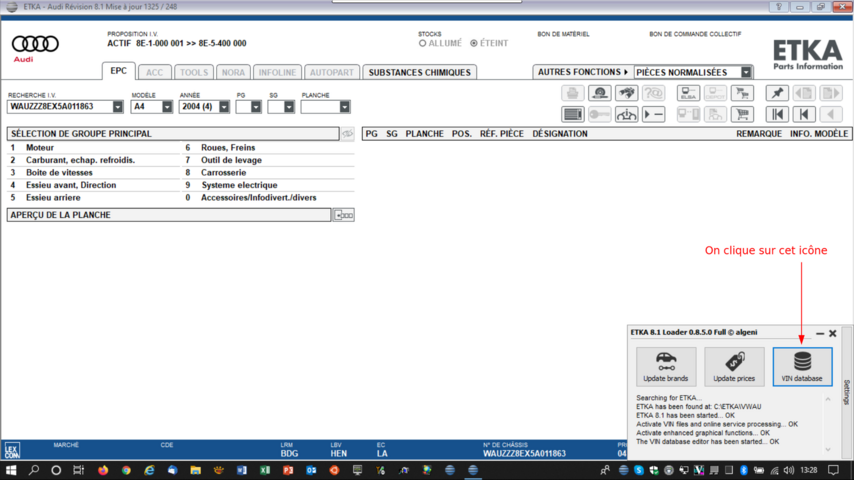Switch to the TOOLS tab
This screenshot has width=854, height=480.
tap(194, 72)
